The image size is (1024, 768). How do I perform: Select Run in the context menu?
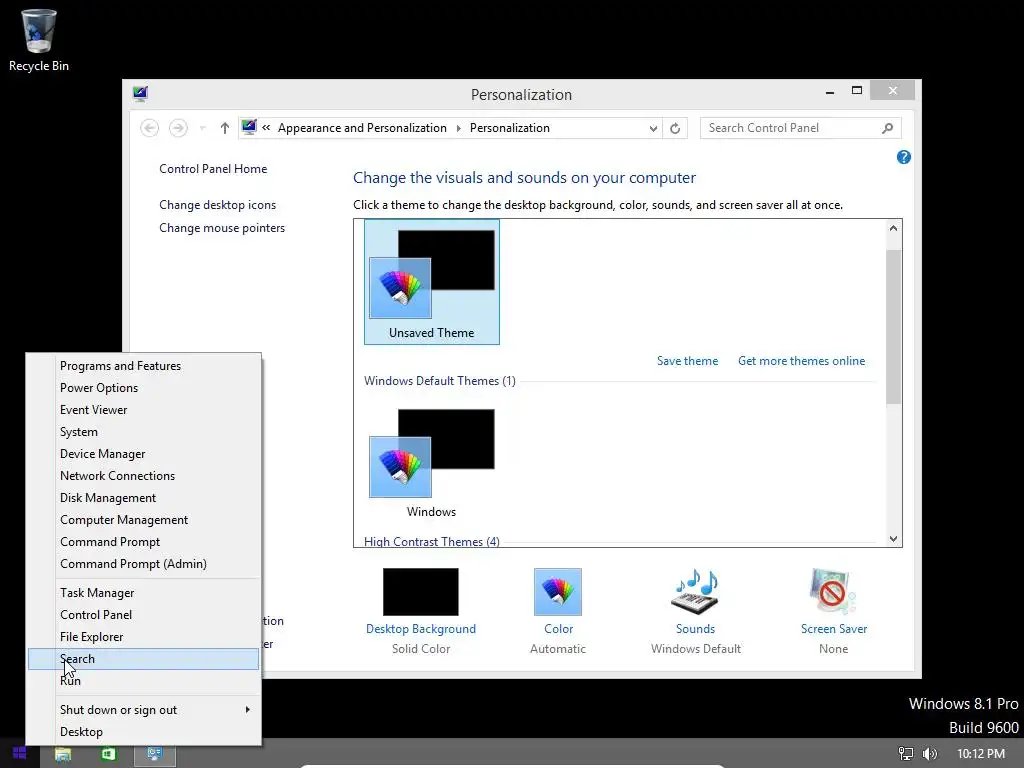144,680
